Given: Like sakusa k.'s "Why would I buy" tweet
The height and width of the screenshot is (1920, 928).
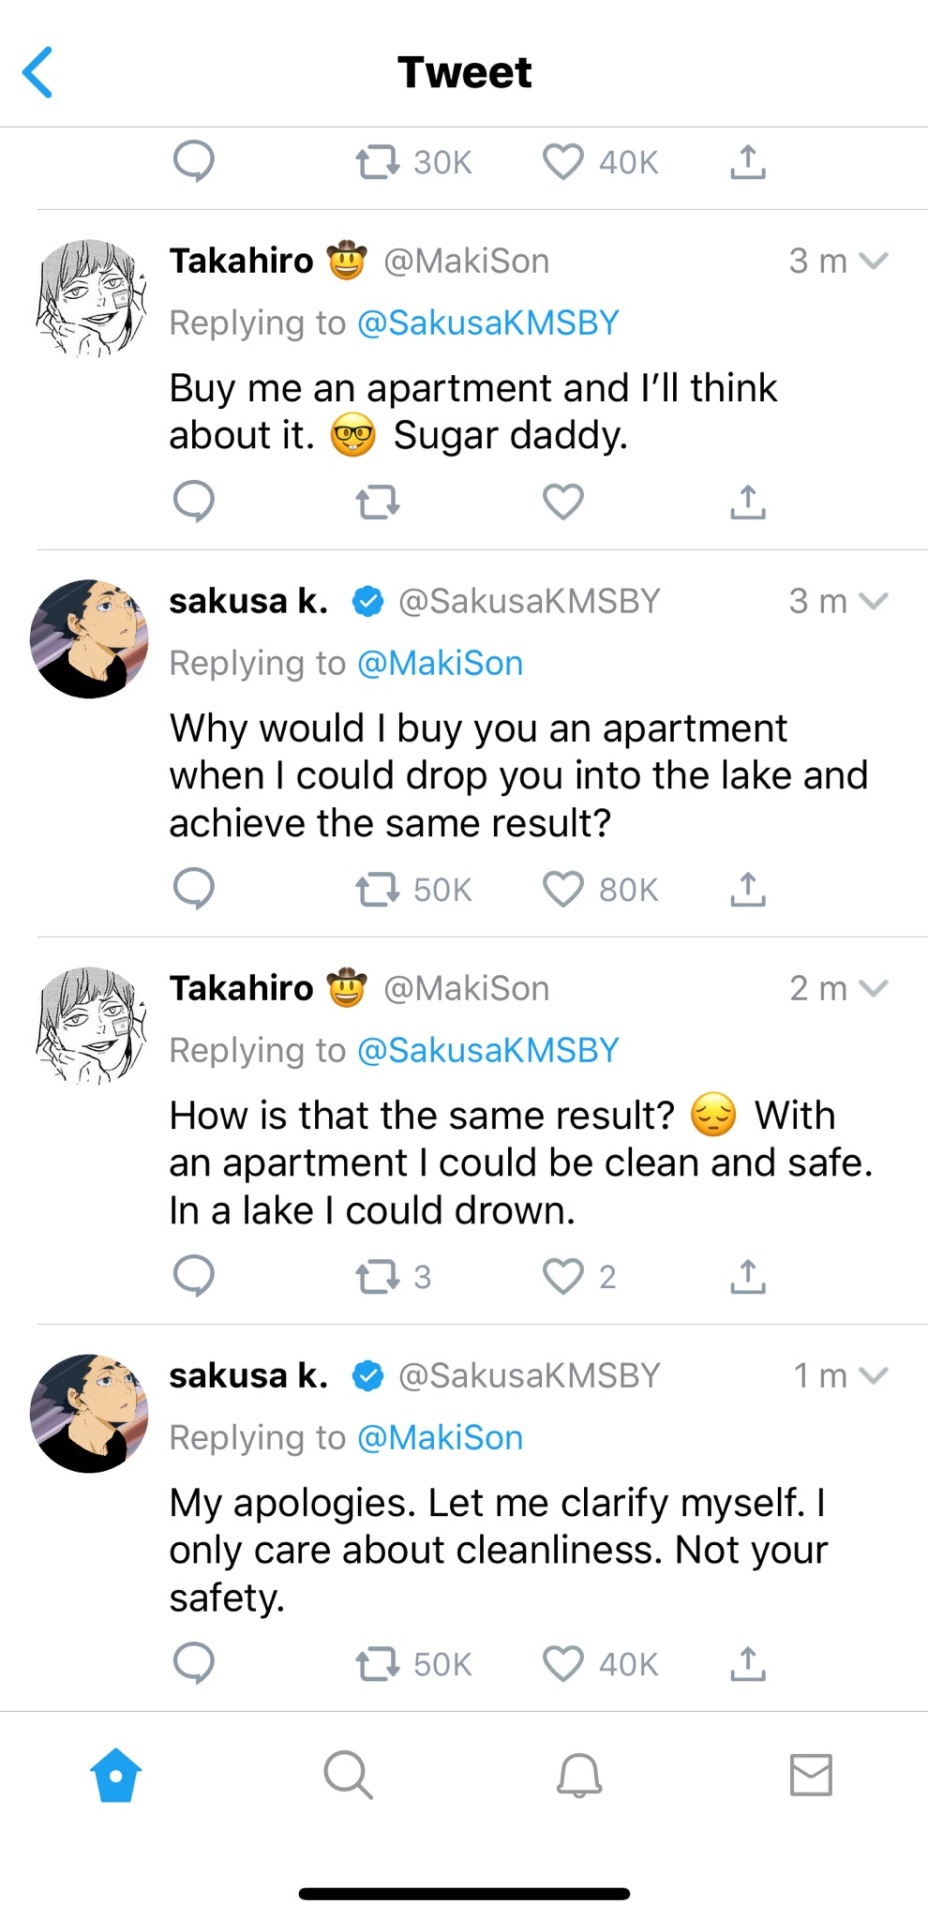Looking at the screenshot, I should point(563,889).
